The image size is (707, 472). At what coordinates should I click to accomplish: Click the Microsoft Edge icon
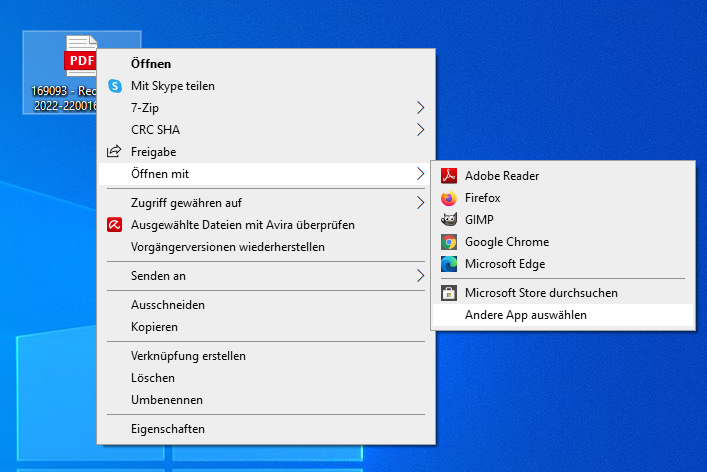click(449, 264)
